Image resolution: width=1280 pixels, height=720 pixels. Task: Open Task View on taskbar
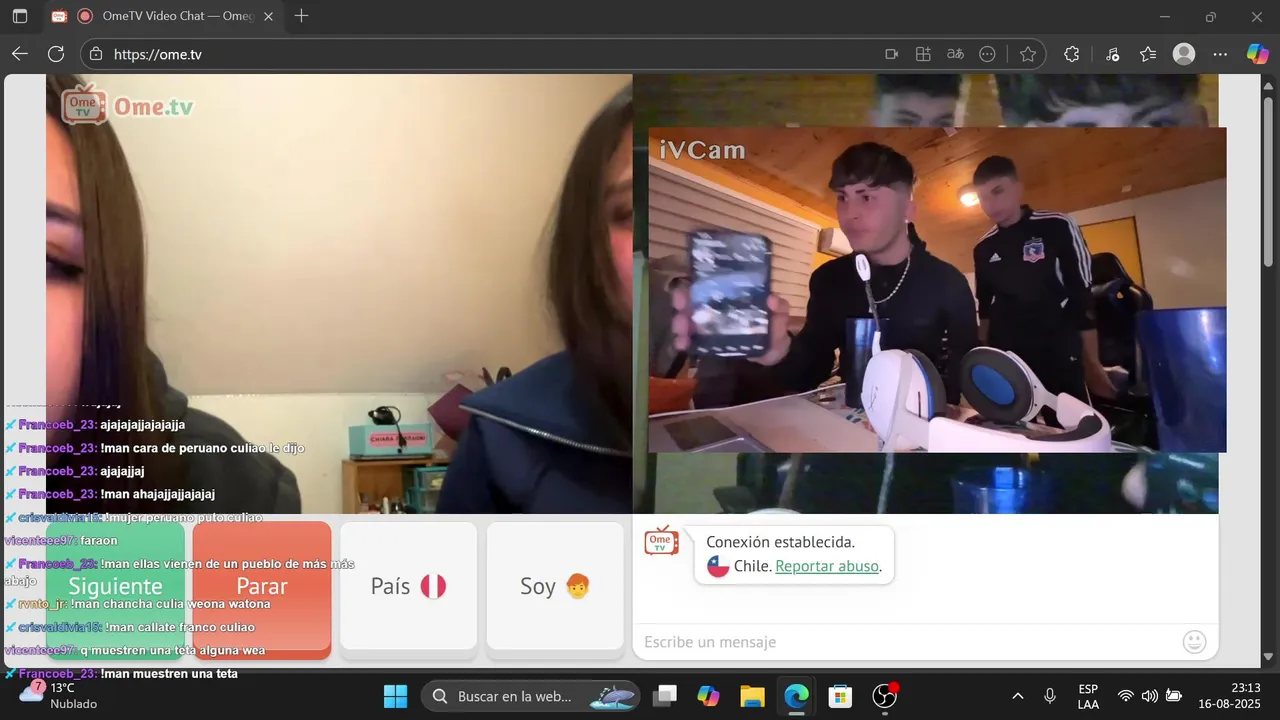coord(664,696)
